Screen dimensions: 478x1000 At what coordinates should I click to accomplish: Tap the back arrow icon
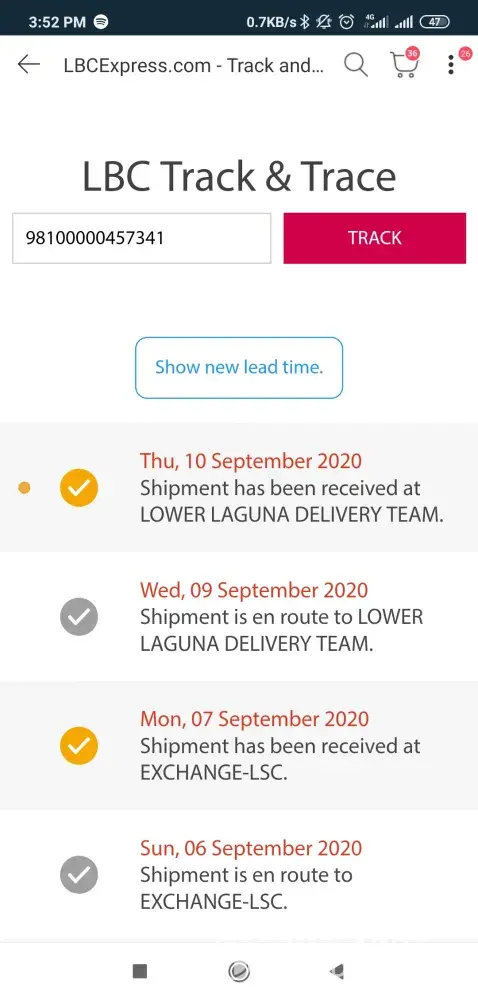coord(29,64)
